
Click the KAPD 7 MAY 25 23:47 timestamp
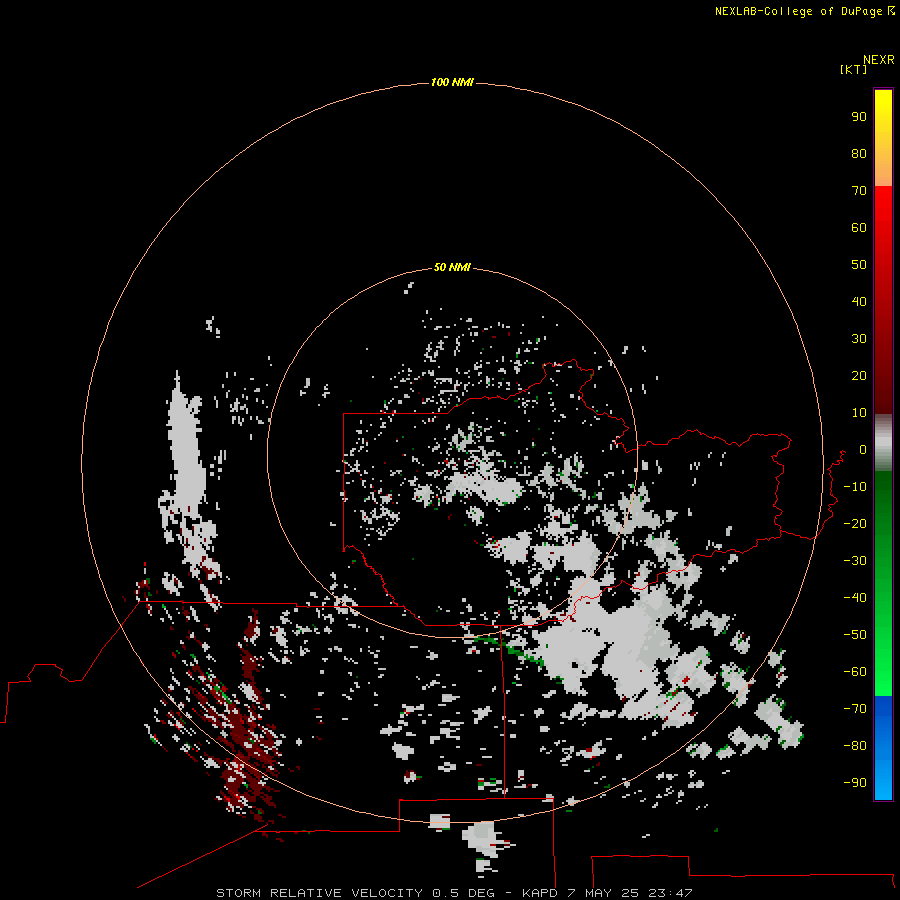607,893
